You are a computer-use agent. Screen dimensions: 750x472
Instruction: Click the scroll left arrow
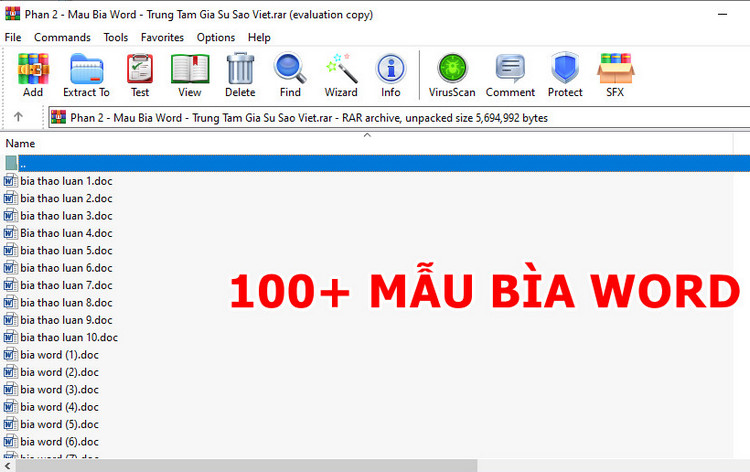pos(7,465)
